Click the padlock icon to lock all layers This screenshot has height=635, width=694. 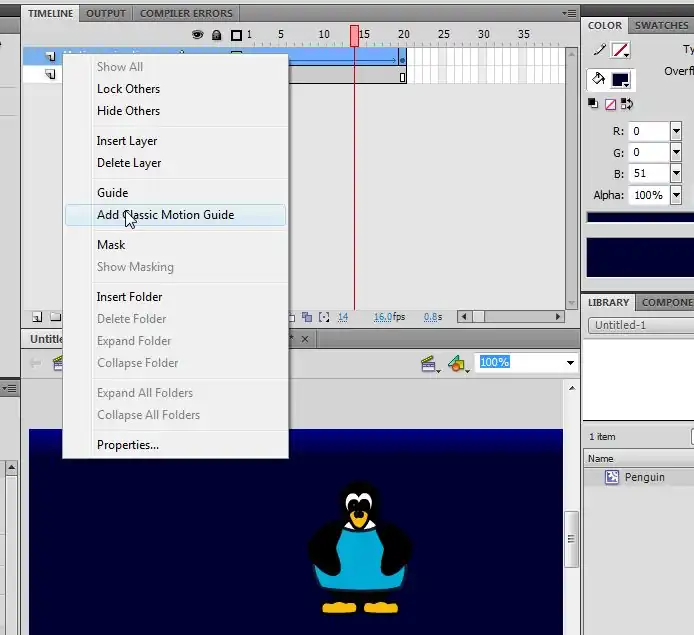pyautogui.click(x=216, y=35)
